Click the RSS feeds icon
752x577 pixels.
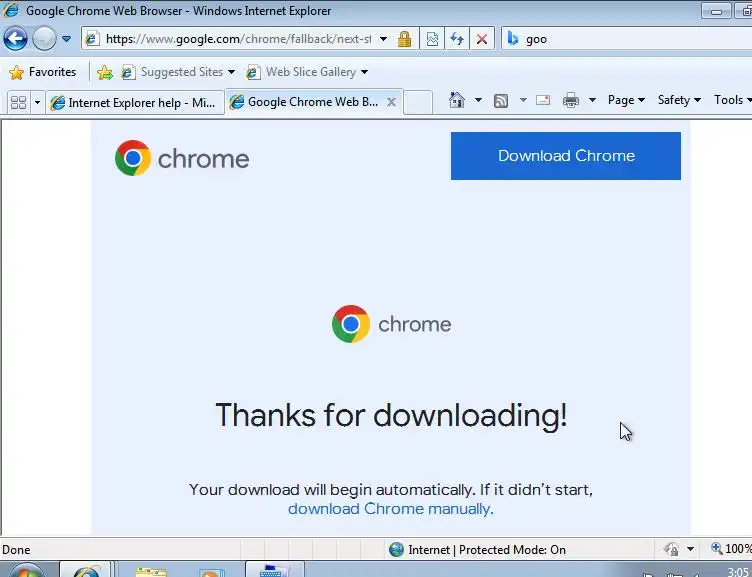501,100
